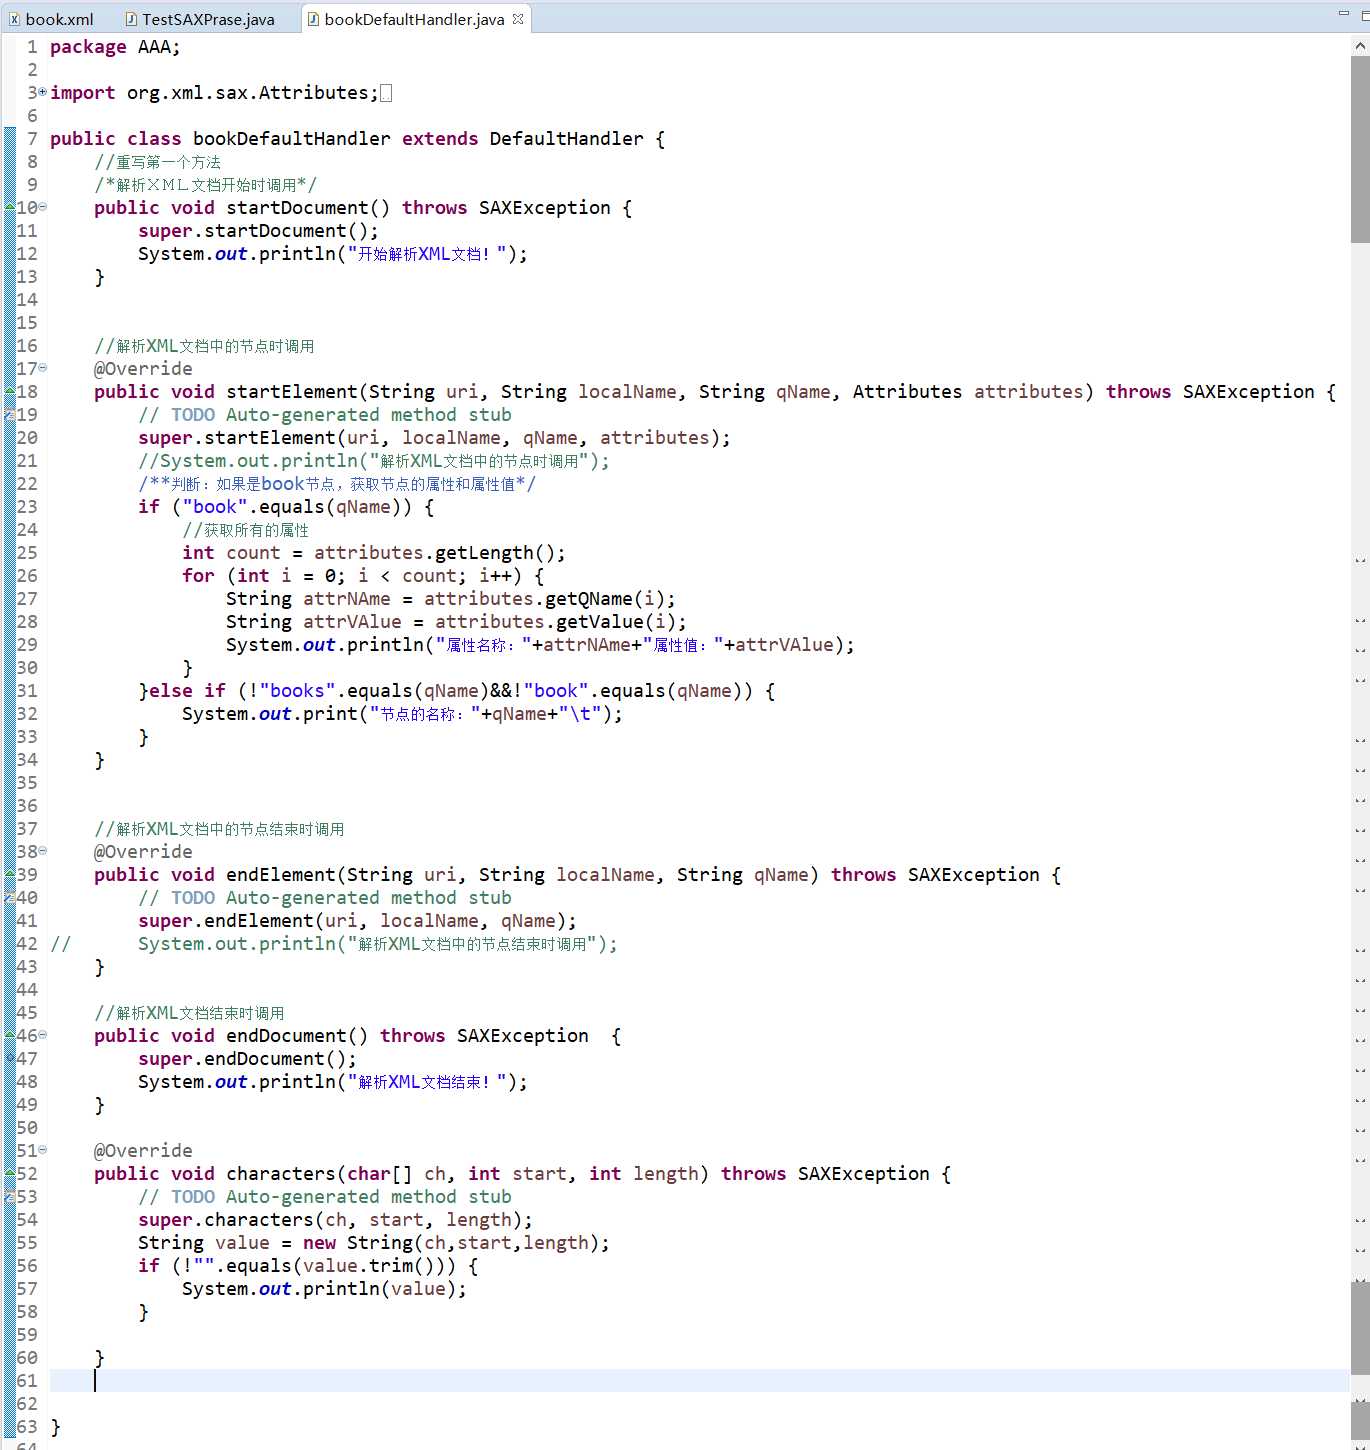Click @Override annotation on line 51
The width and height of the screenshot is (1370, 1450).
pos(143,1151)
